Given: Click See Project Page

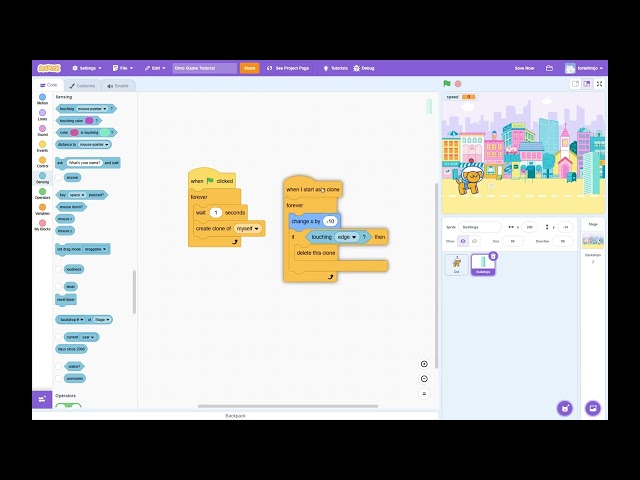Looking at the screenshot, I should pos(288,68).
